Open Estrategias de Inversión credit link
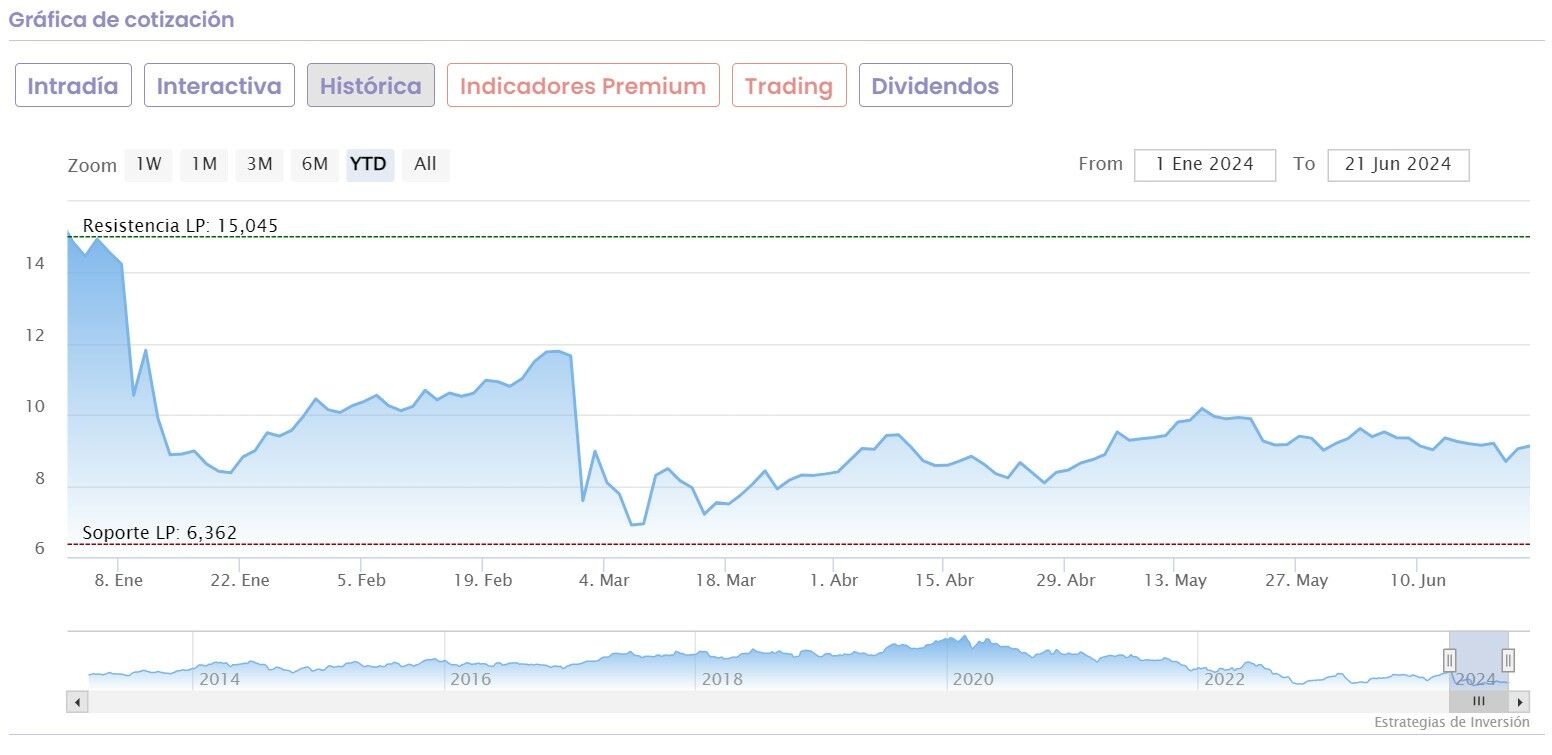 pyautogui.click(x=1451, y=722)
